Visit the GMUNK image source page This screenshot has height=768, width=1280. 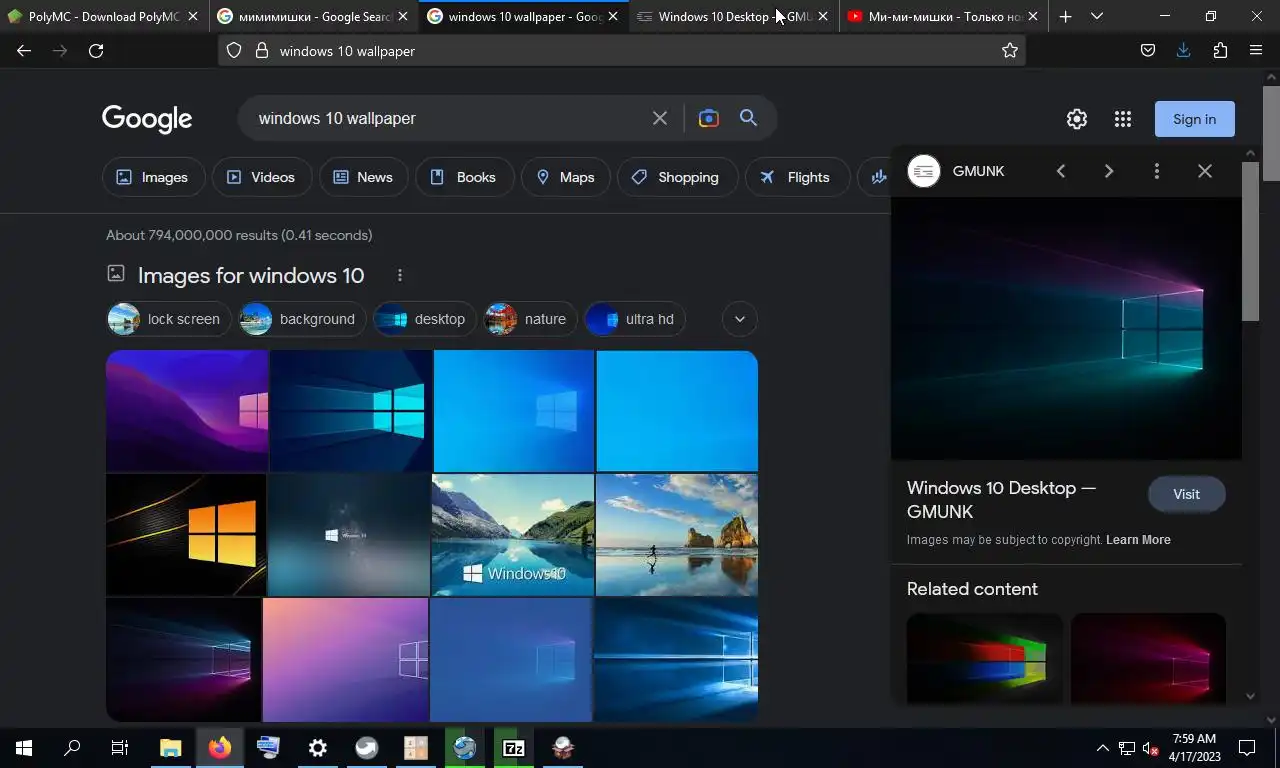1187,494
